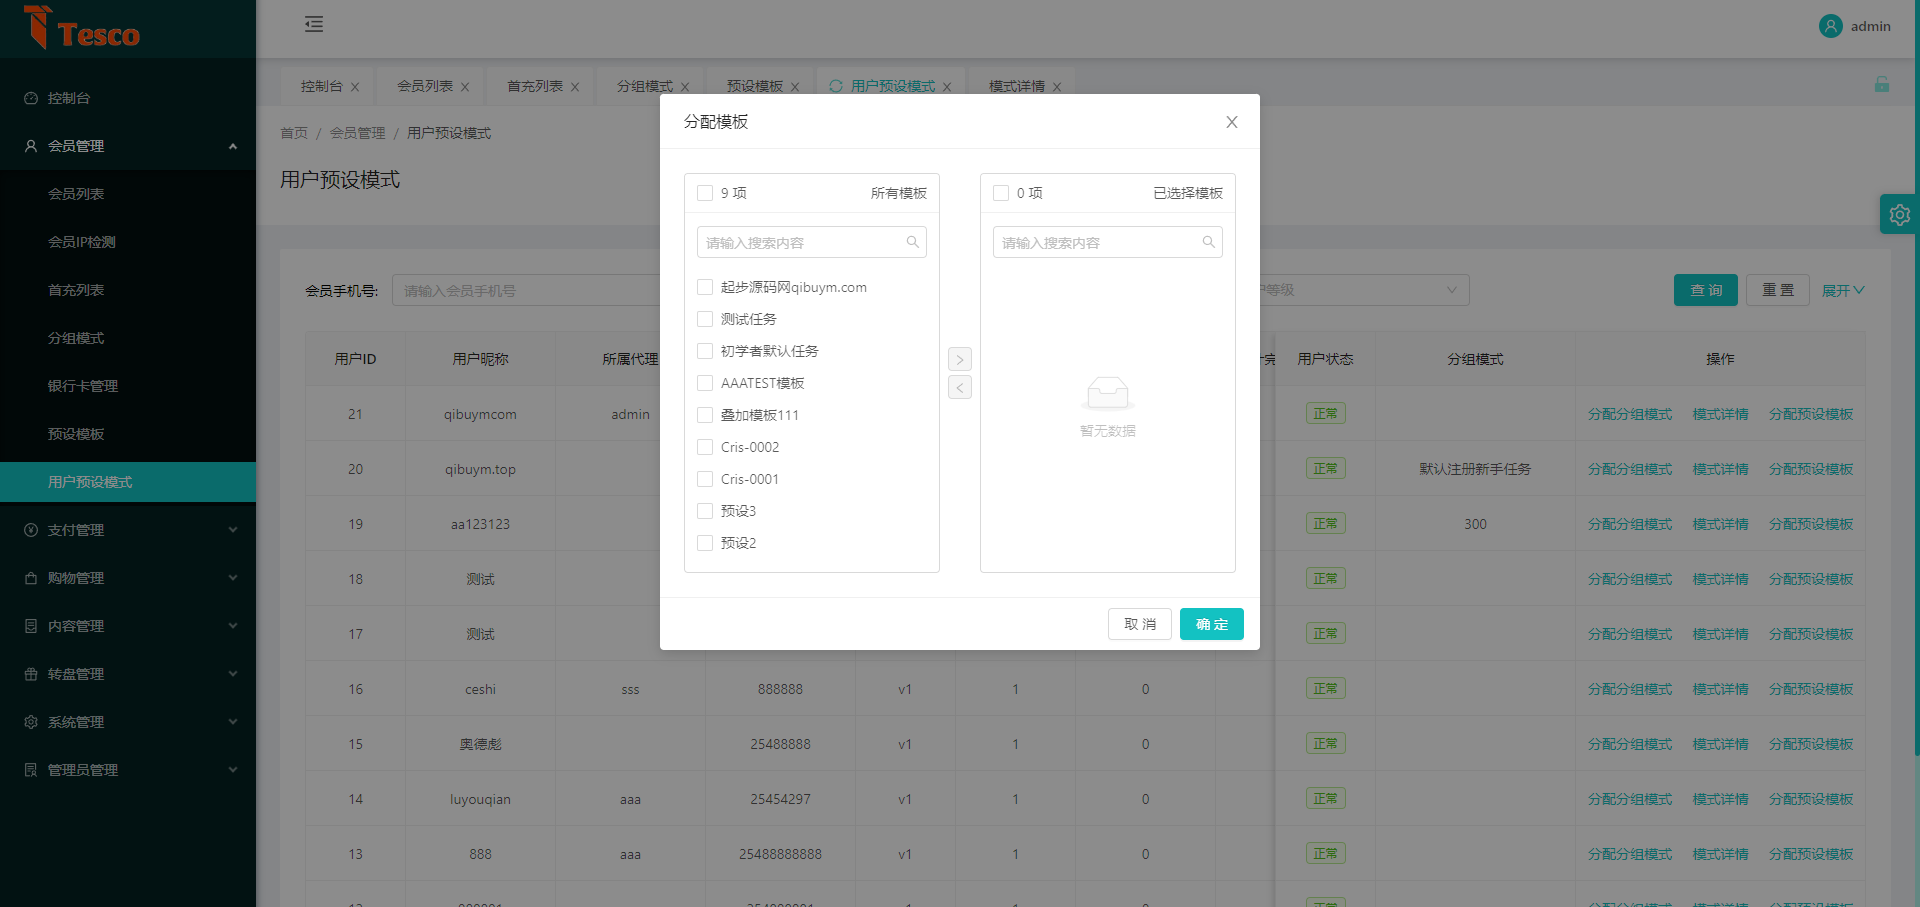This screenshot has width=1920, height=907.
Task: Click the lock icon at tab bar right
Action: pyautogui.click(x=1881, y=85)
